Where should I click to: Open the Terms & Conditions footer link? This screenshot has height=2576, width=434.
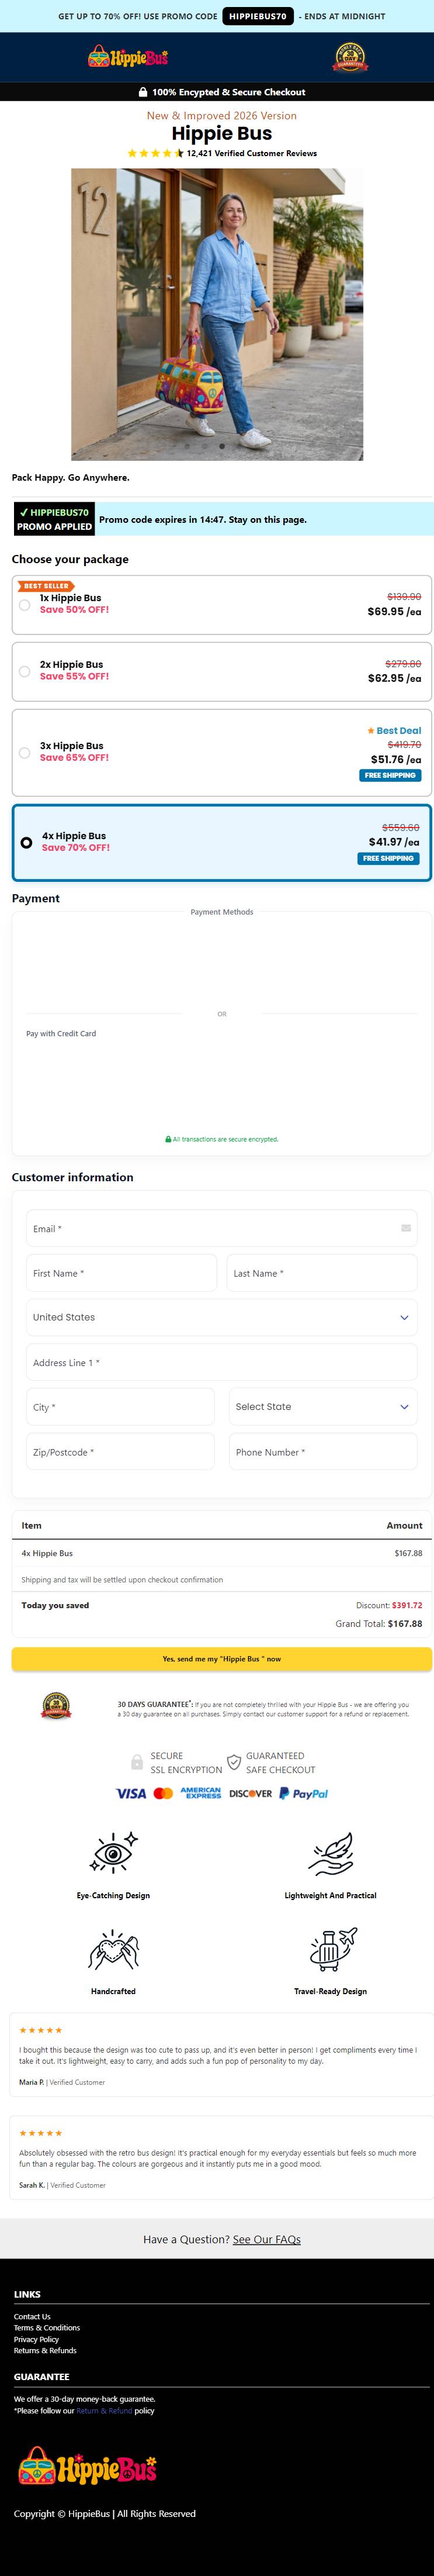tap(47, 2327)
